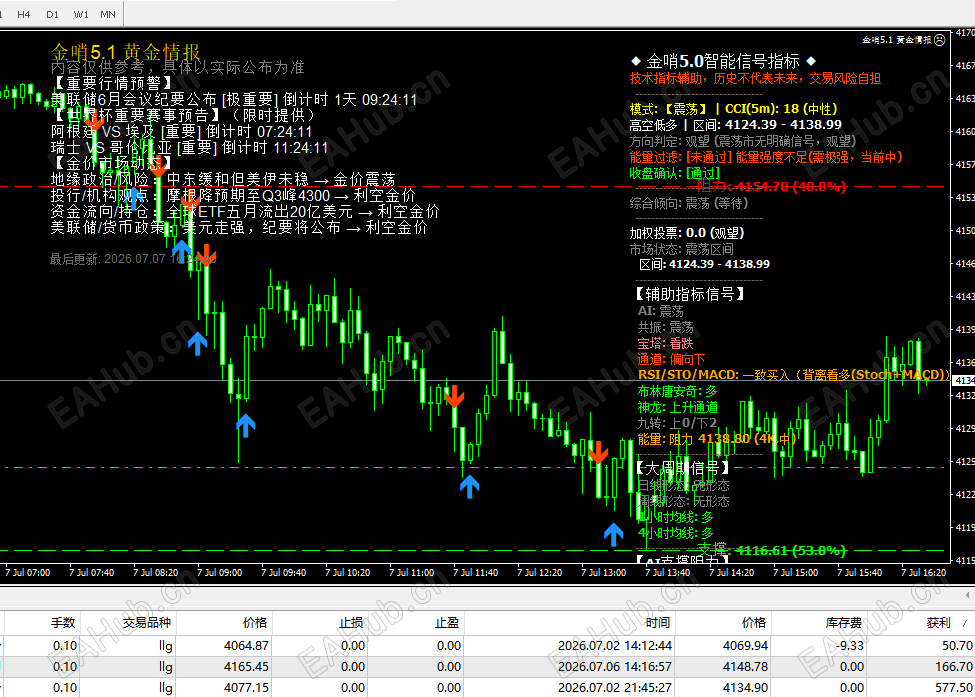This screenshot has width=975, height=697.
Task: Sort by the 止损 column header
Action: pos(351,622)
